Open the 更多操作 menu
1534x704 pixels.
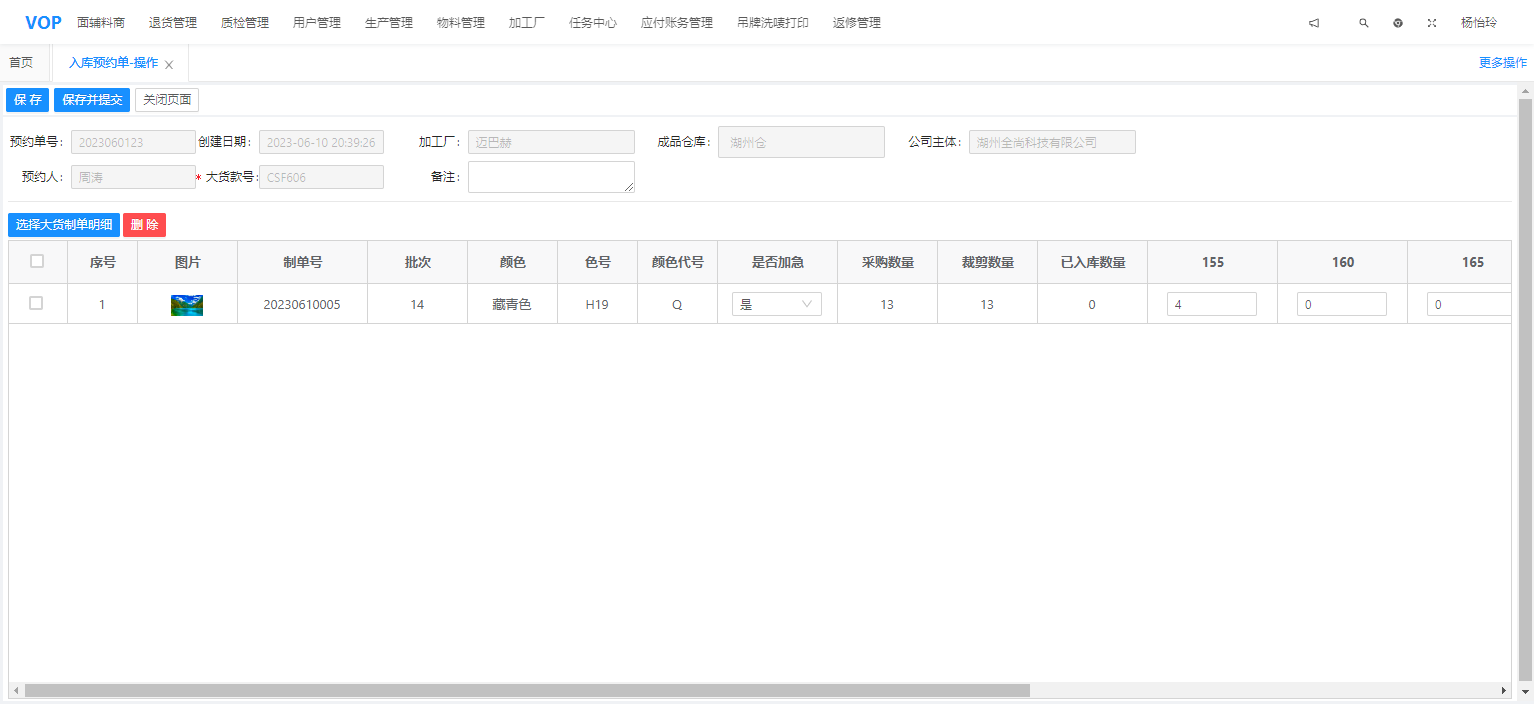pos(1502,62)
